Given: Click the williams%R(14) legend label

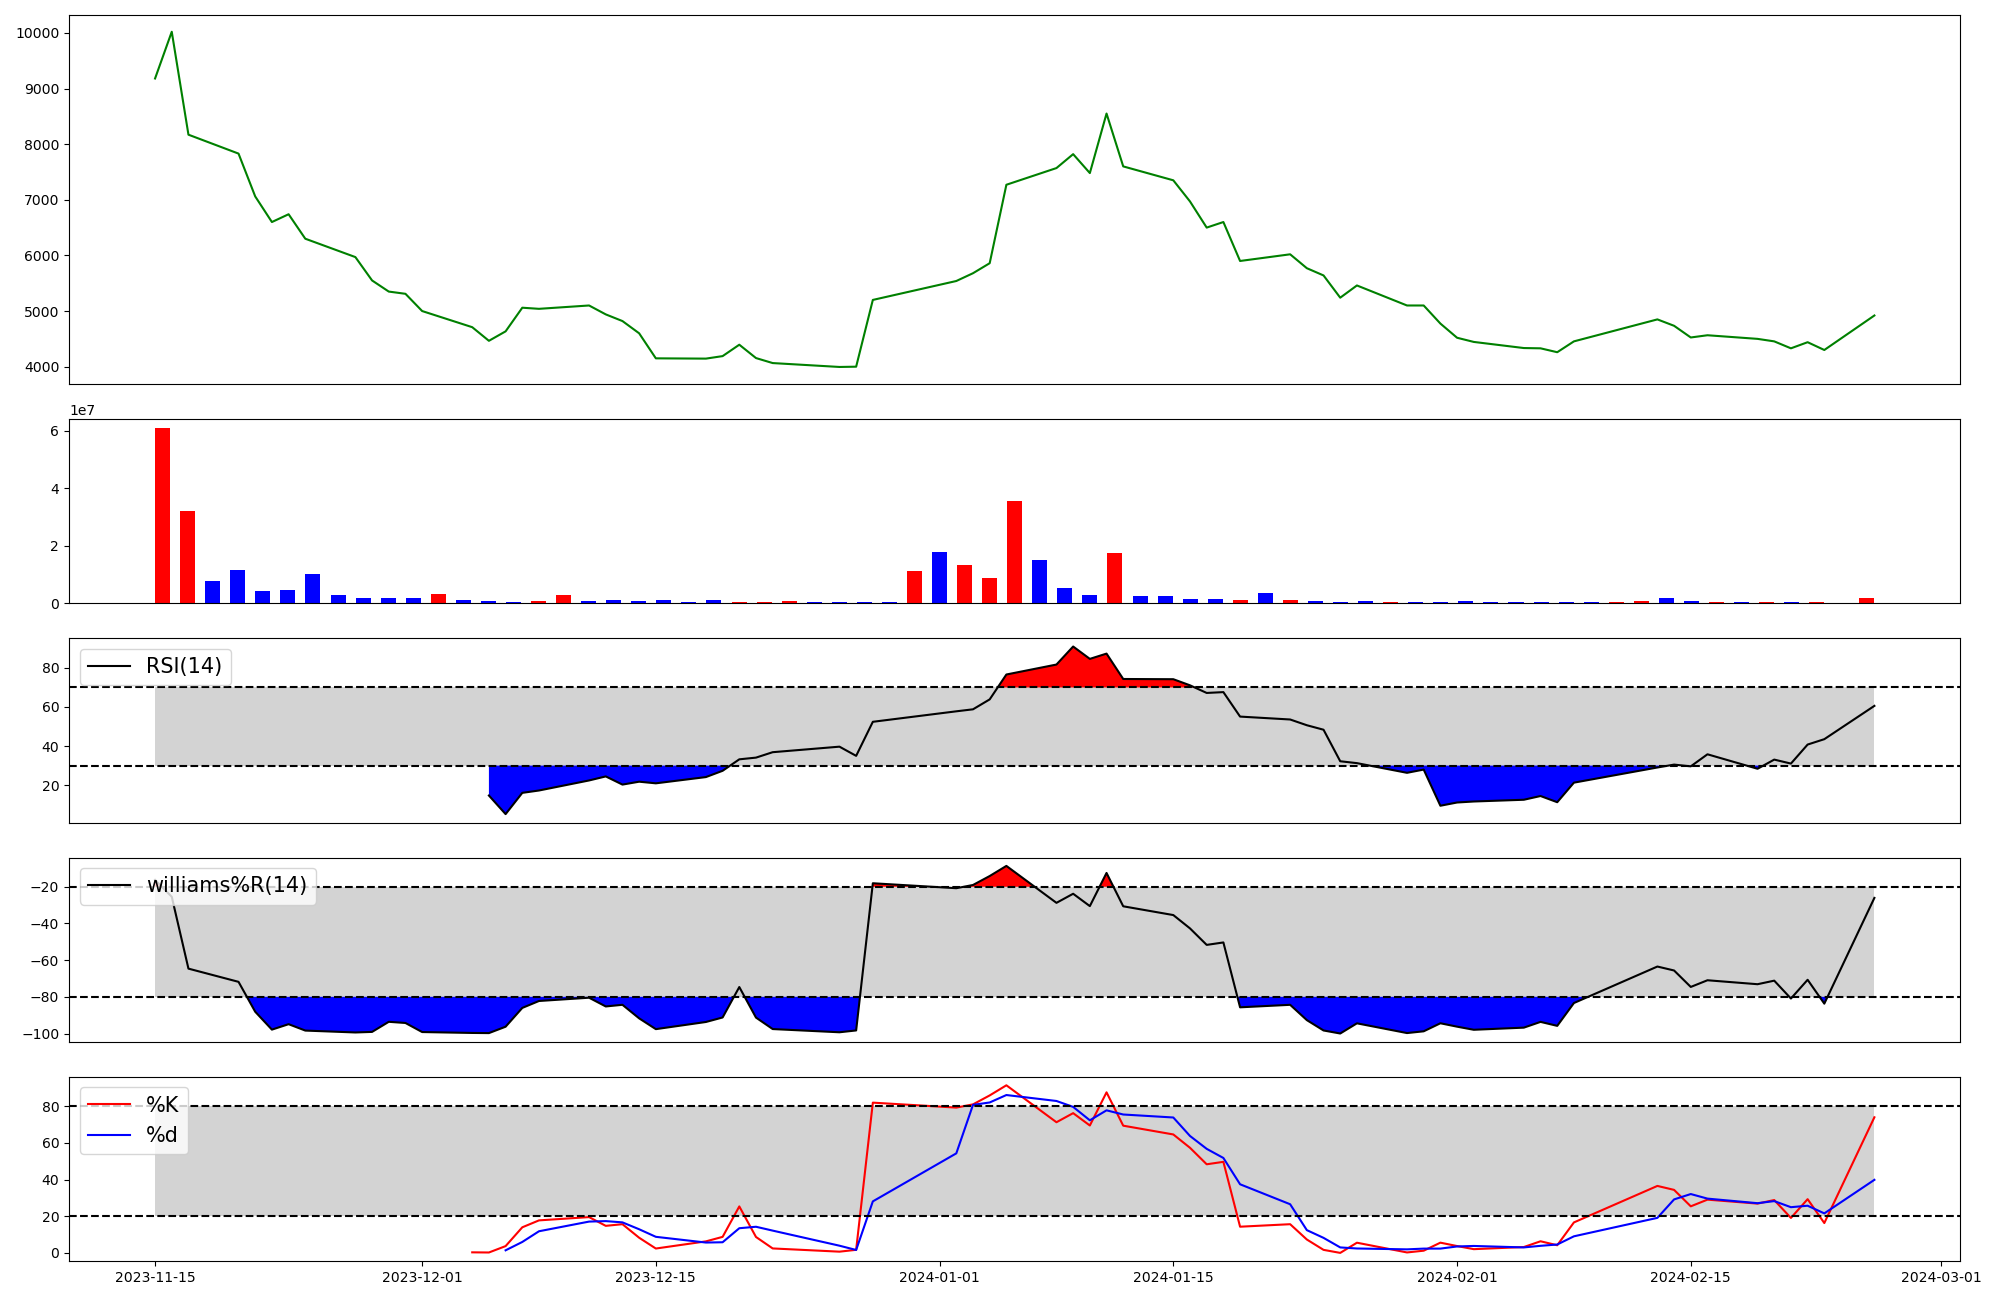Looking at the screenshot, I should (226, 885).
